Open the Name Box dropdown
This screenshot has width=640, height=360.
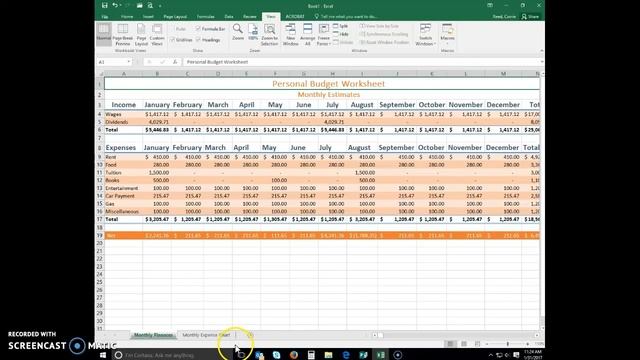point(129,62)
